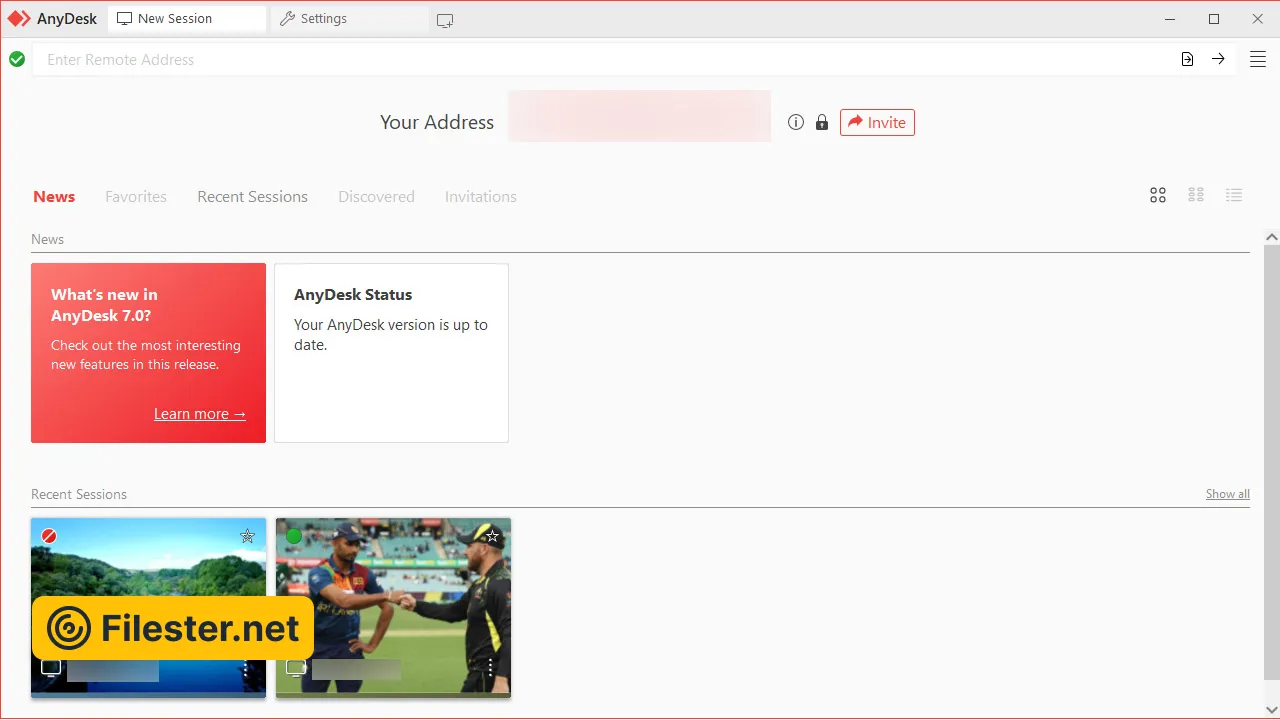1280x720 pixels.
Task: Click the info icon beside Your Address
Action: [796, 122]
